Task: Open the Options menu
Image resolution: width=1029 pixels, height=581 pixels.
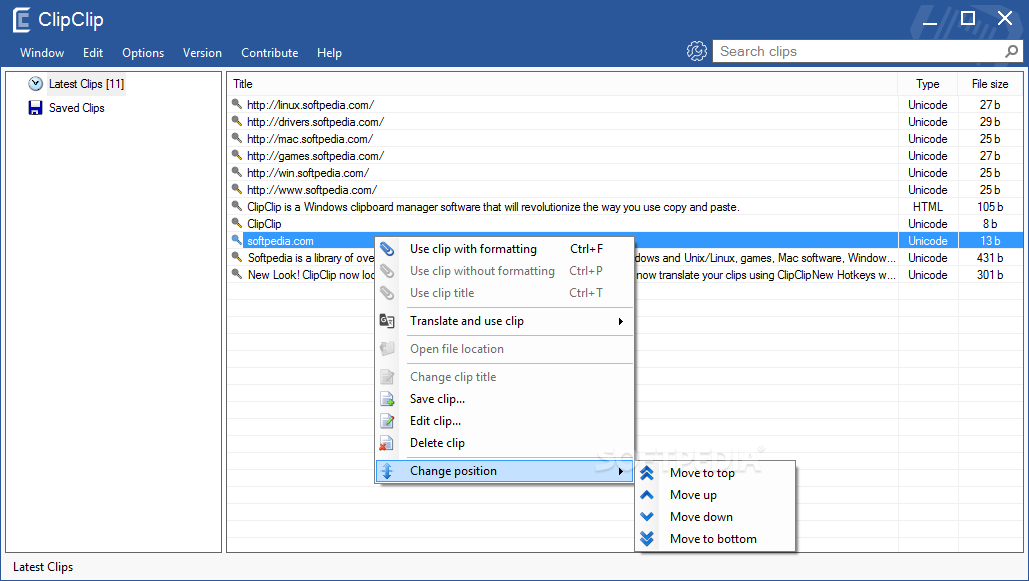Action: point(143,53)
